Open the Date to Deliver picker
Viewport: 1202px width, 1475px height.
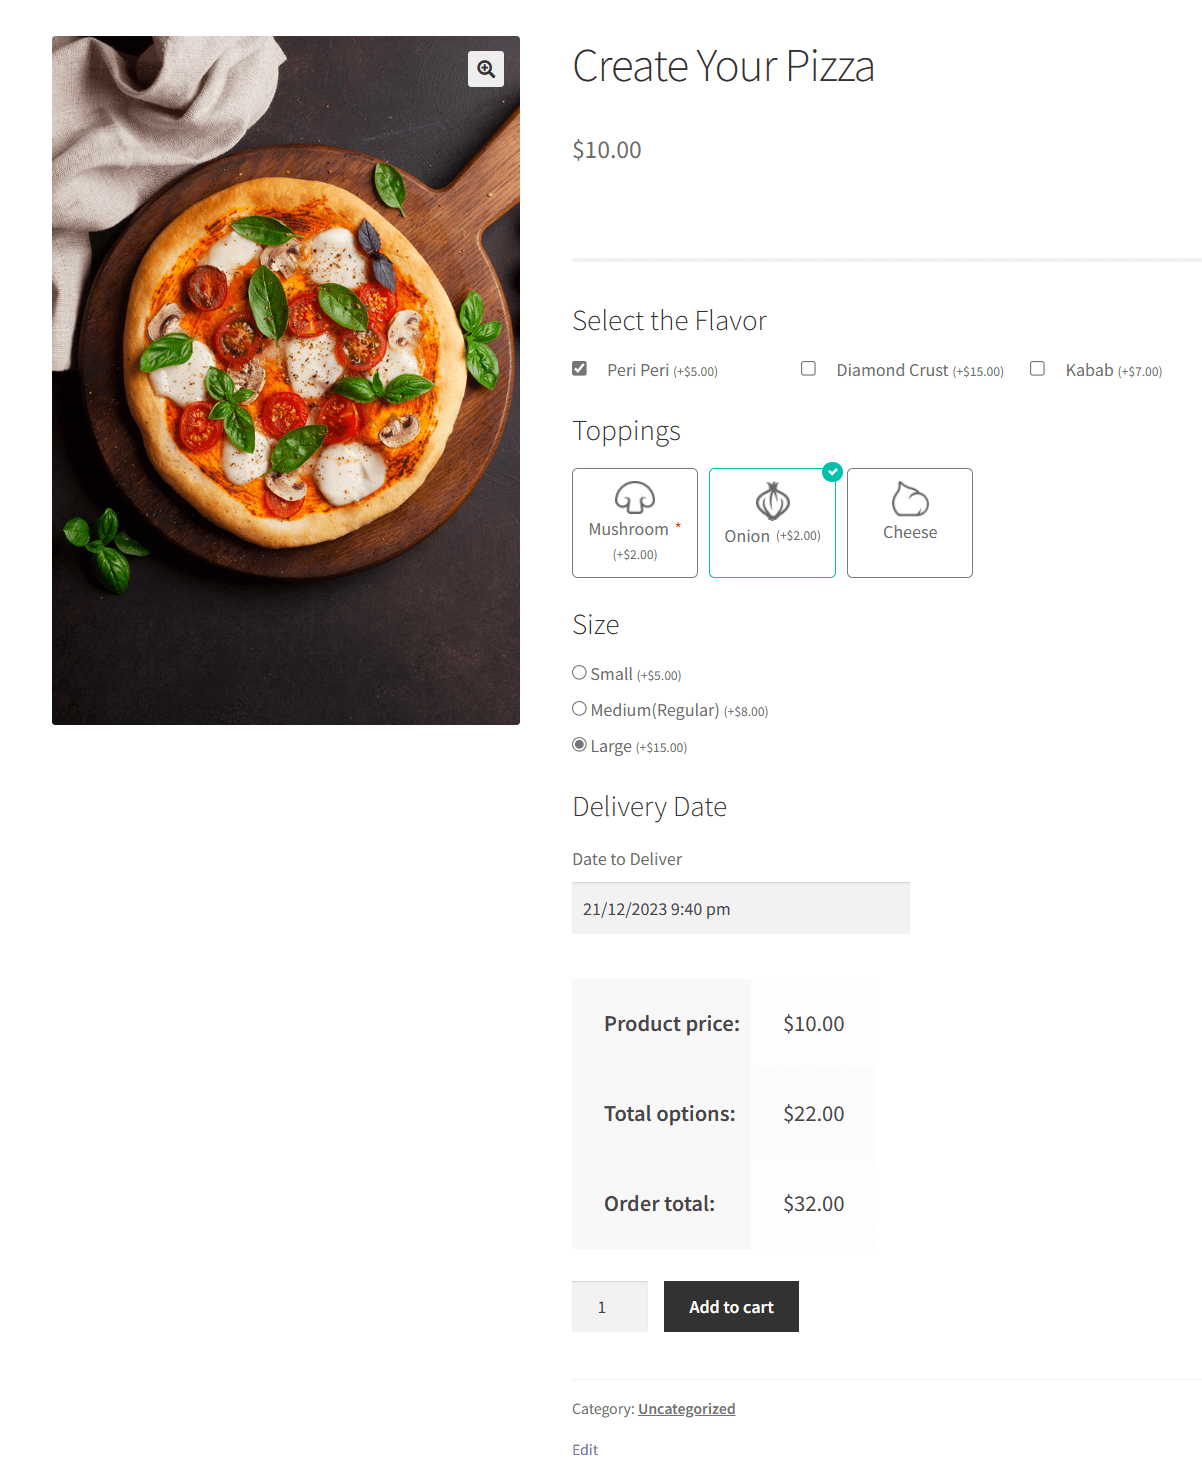pyautogui.click(x=740, y=908)
